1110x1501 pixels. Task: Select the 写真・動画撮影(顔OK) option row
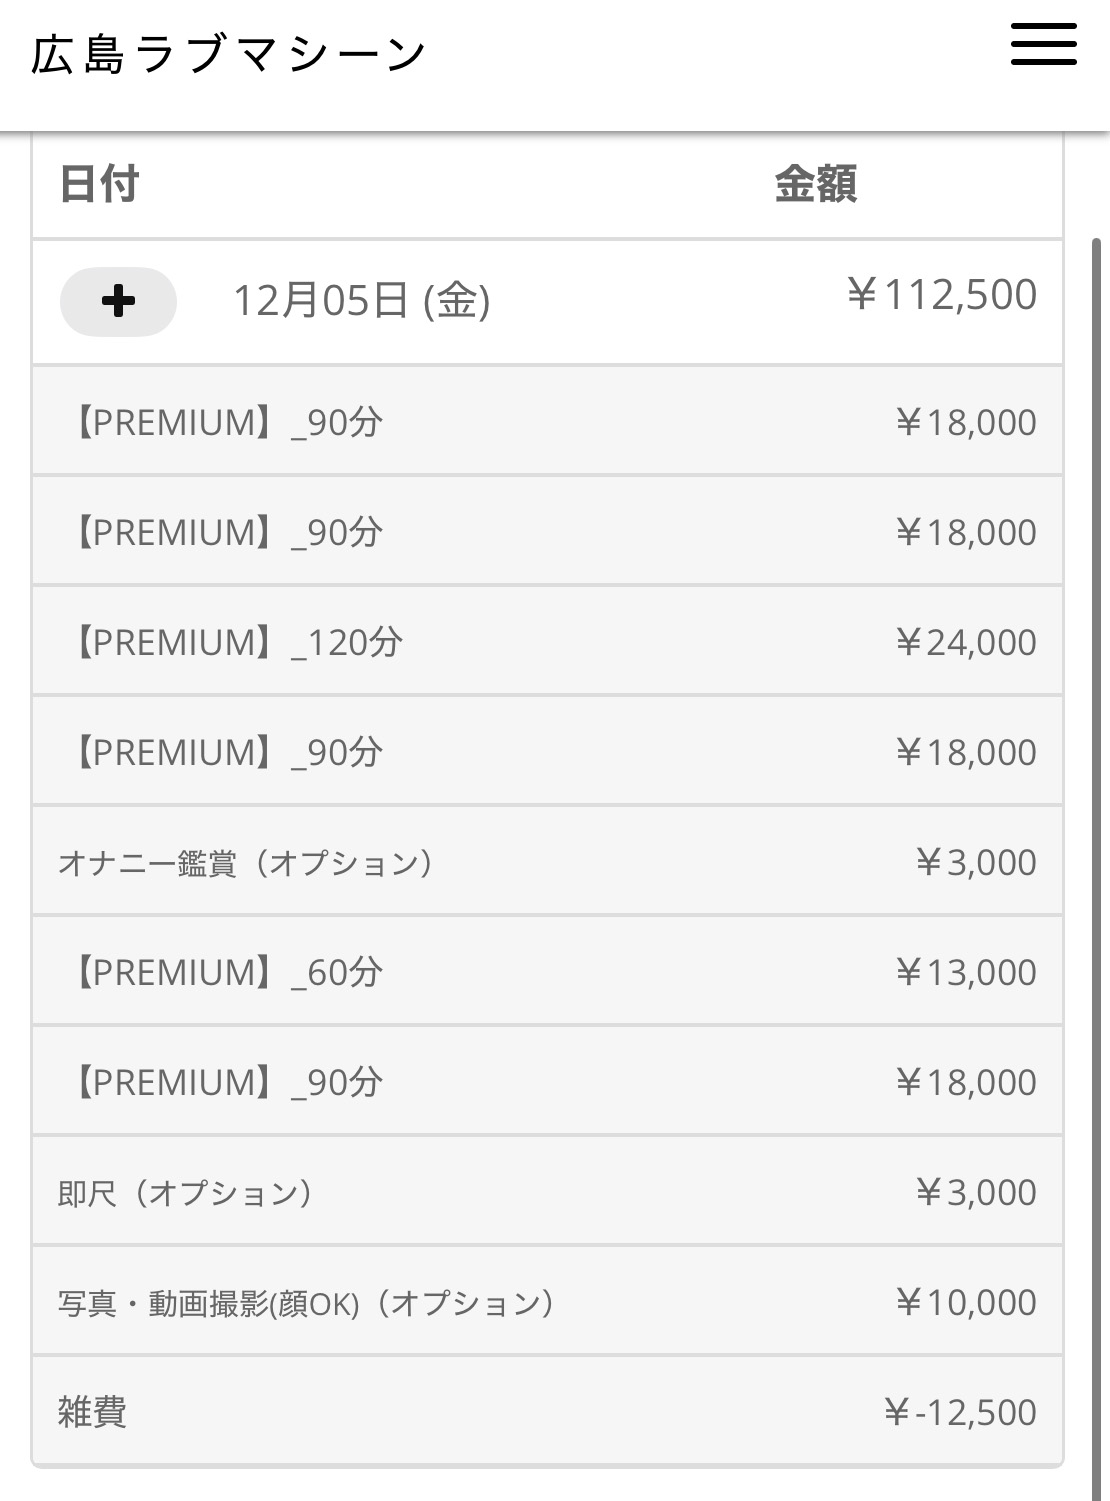[x=306, y=1303]
